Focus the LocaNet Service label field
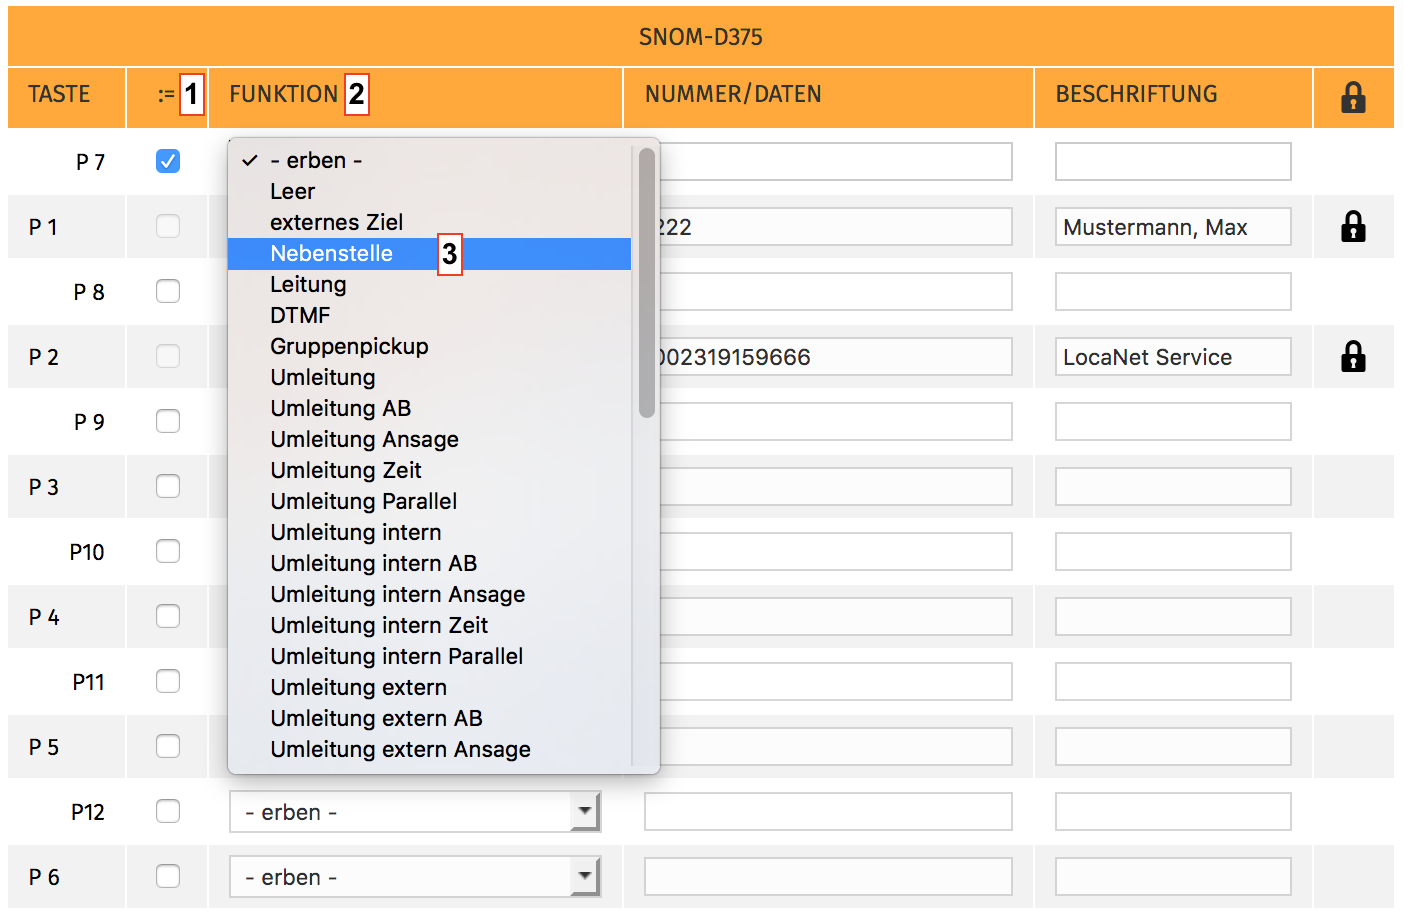Image resolution: width=1404 pixels, height=914 pixels. point(1172,357)
